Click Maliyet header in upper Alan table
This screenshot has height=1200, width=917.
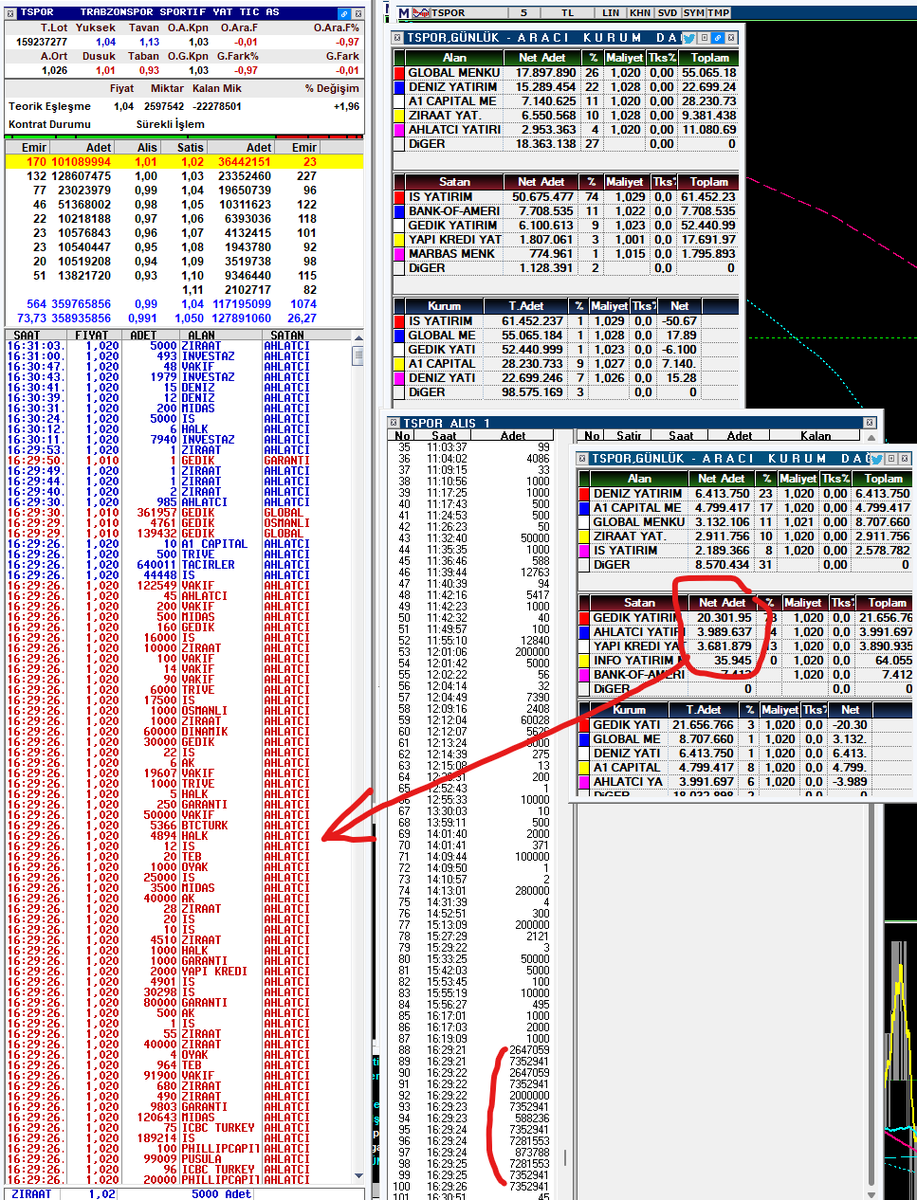[x=625, y=57]
